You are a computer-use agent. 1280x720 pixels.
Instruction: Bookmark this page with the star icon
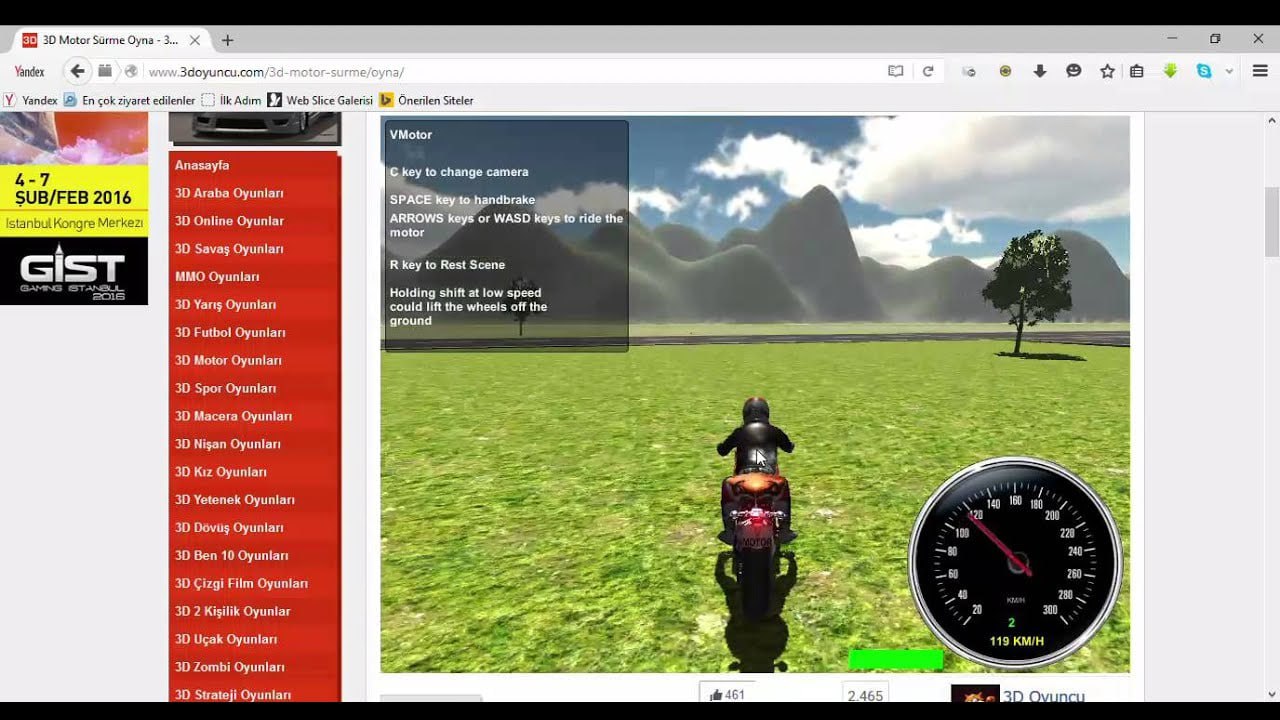coord(1107,71)
